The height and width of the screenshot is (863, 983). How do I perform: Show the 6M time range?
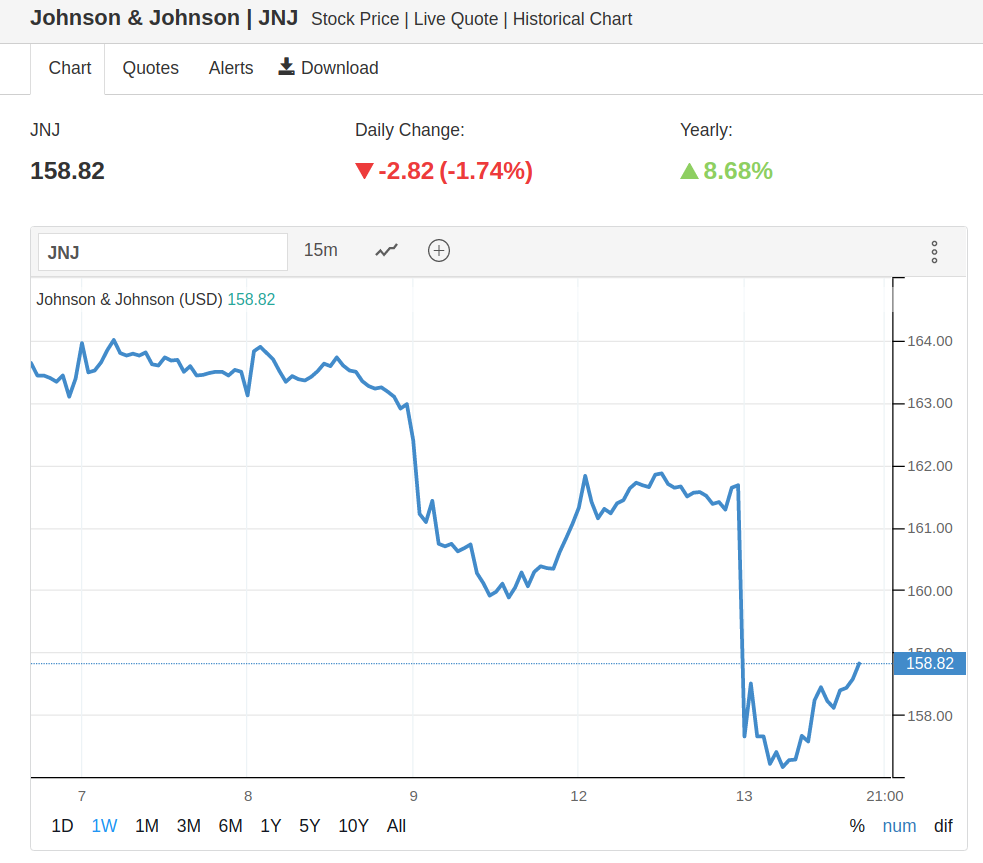click(x=231, y=826)
